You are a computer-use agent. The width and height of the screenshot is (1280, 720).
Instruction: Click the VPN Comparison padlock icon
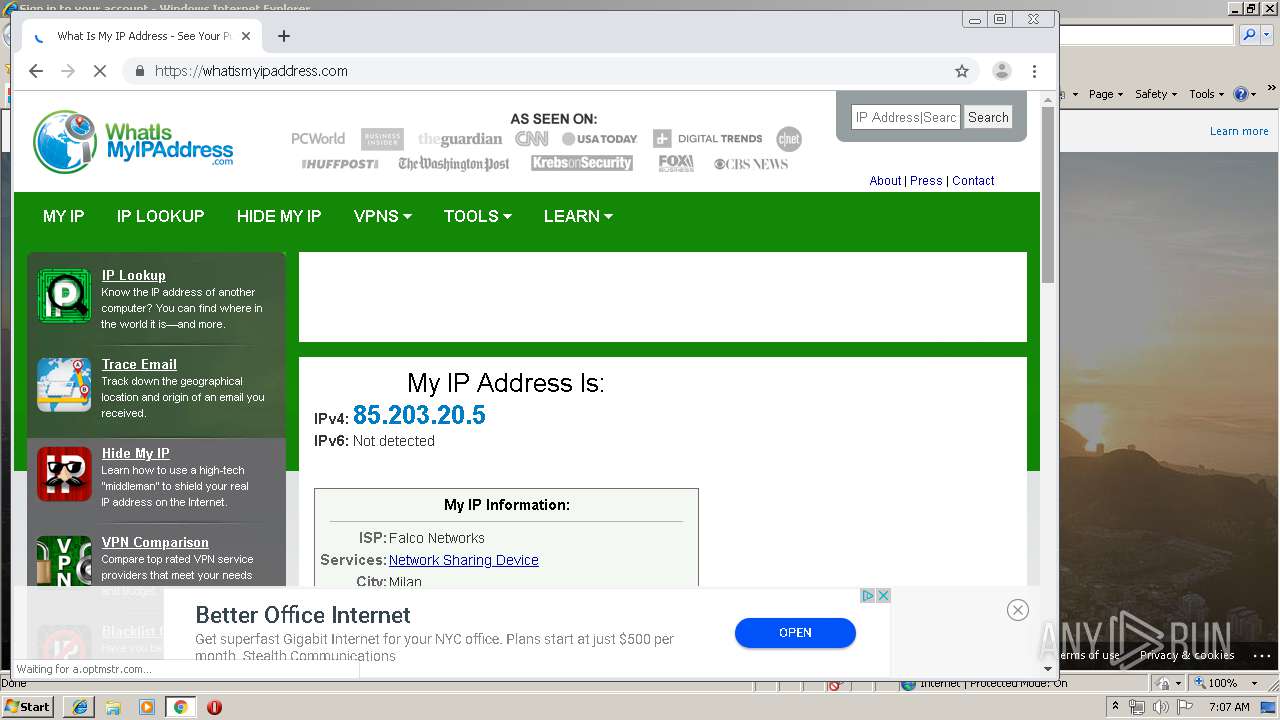pos(64,562)
